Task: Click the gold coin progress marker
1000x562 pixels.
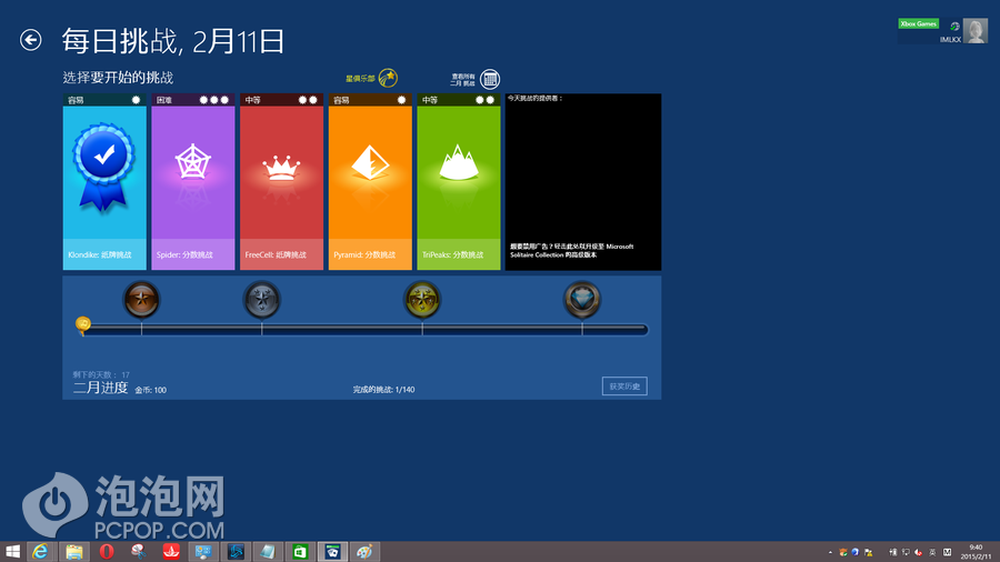Action: click(x=83, y=324)
